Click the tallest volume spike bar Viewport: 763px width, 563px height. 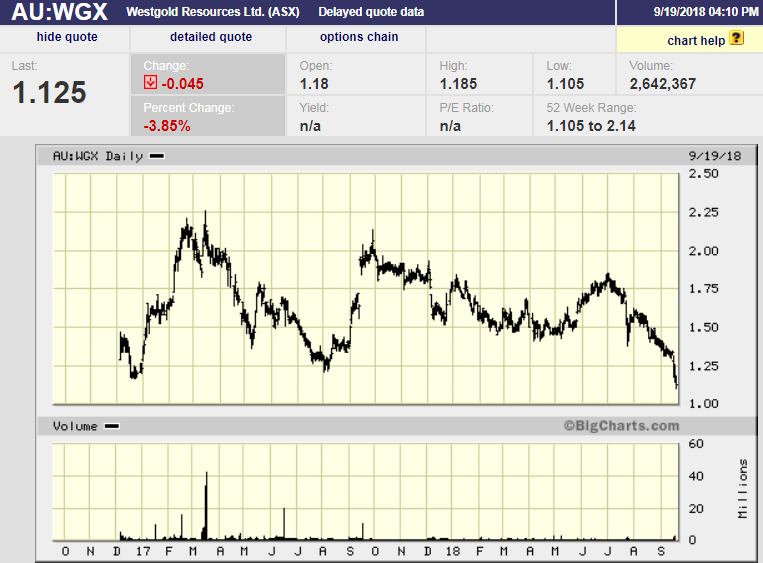(206, 506)
